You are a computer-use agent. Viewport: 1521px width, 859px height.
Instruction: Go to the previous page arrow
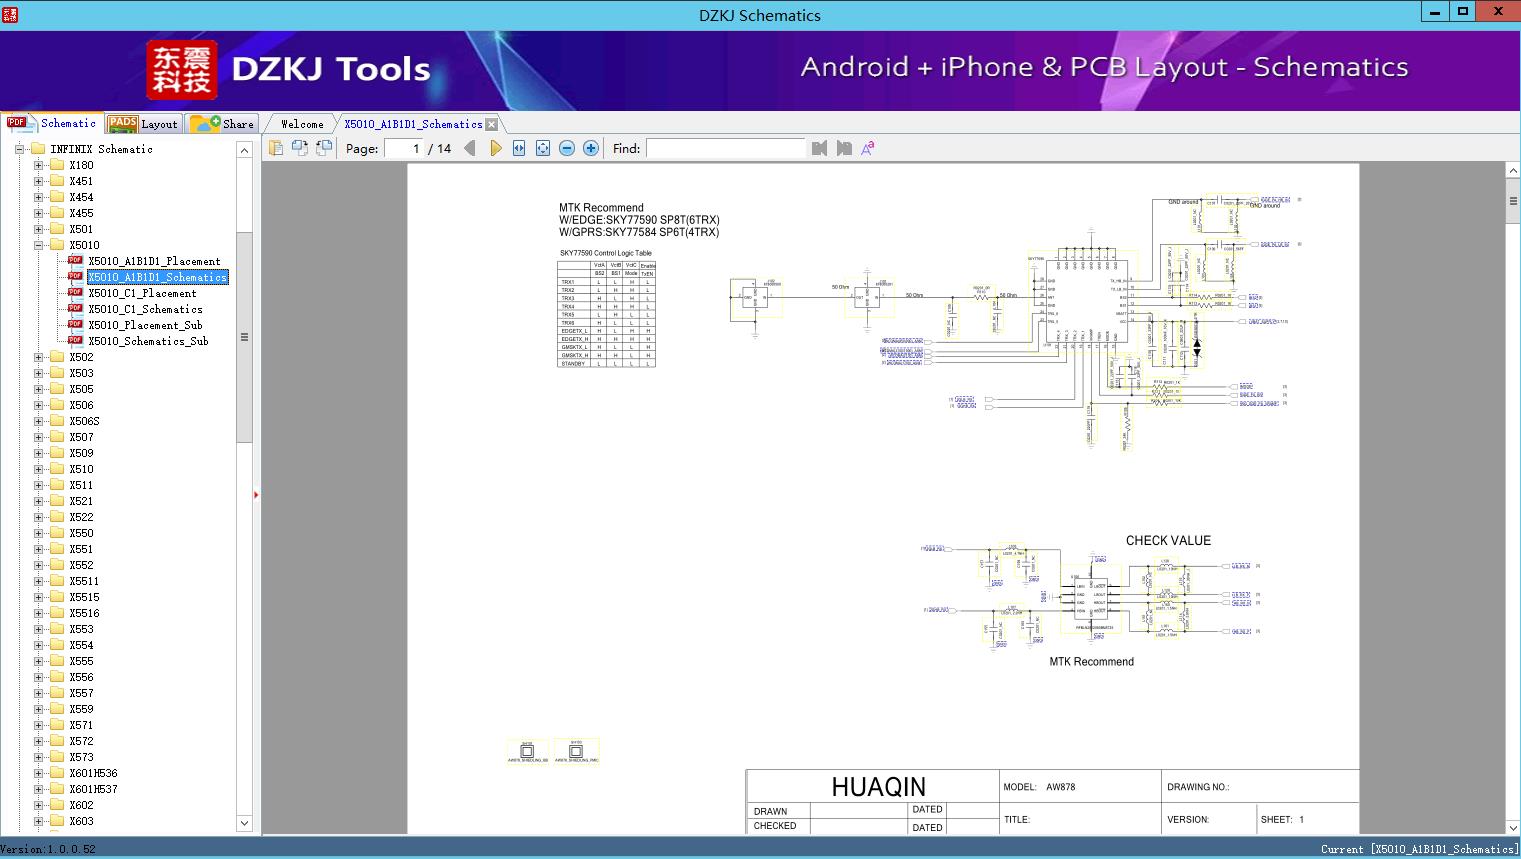coord(470,148)
